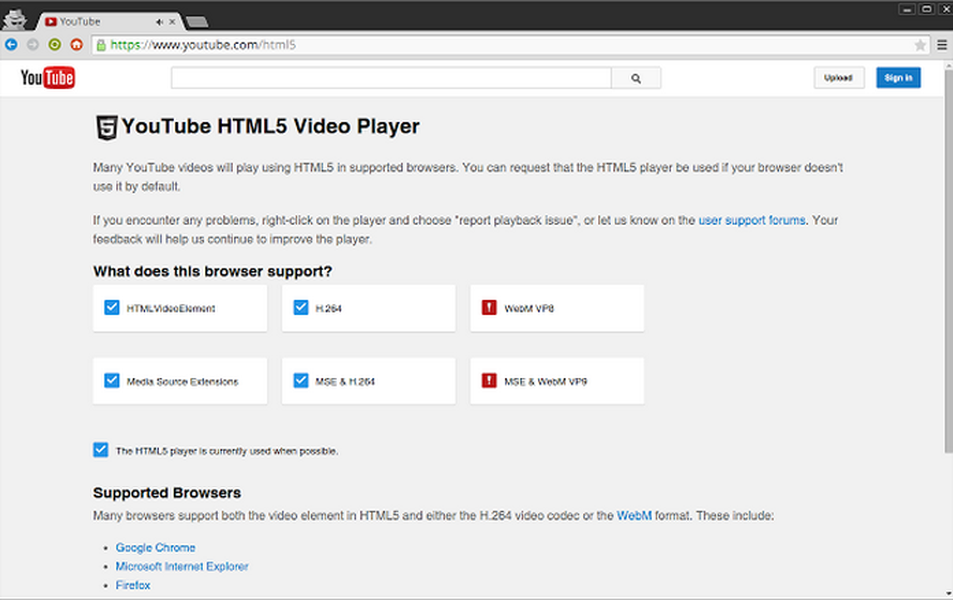Click the browser forward arrow icon
953x600 pixels.
(33, 44)
